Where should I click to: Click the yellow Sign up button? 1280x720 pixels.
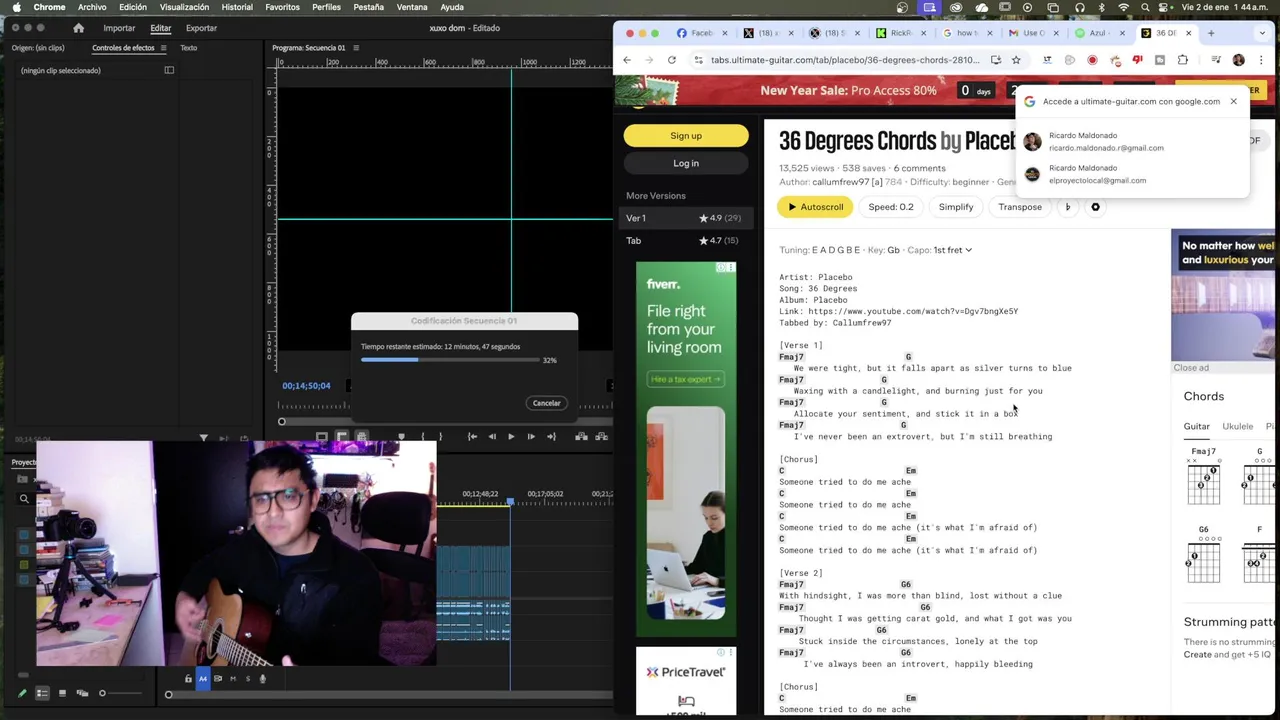[686, 136]
